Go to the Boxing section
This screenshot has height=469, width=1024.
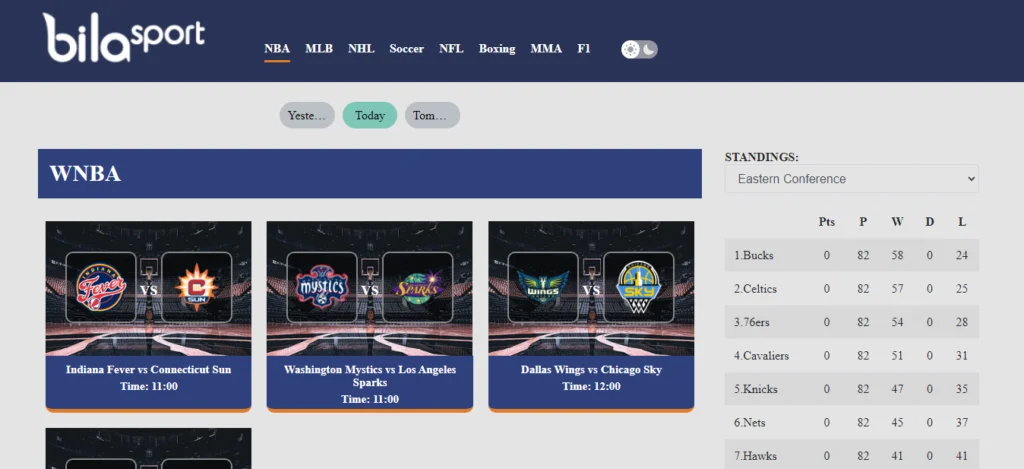(497, 49)
